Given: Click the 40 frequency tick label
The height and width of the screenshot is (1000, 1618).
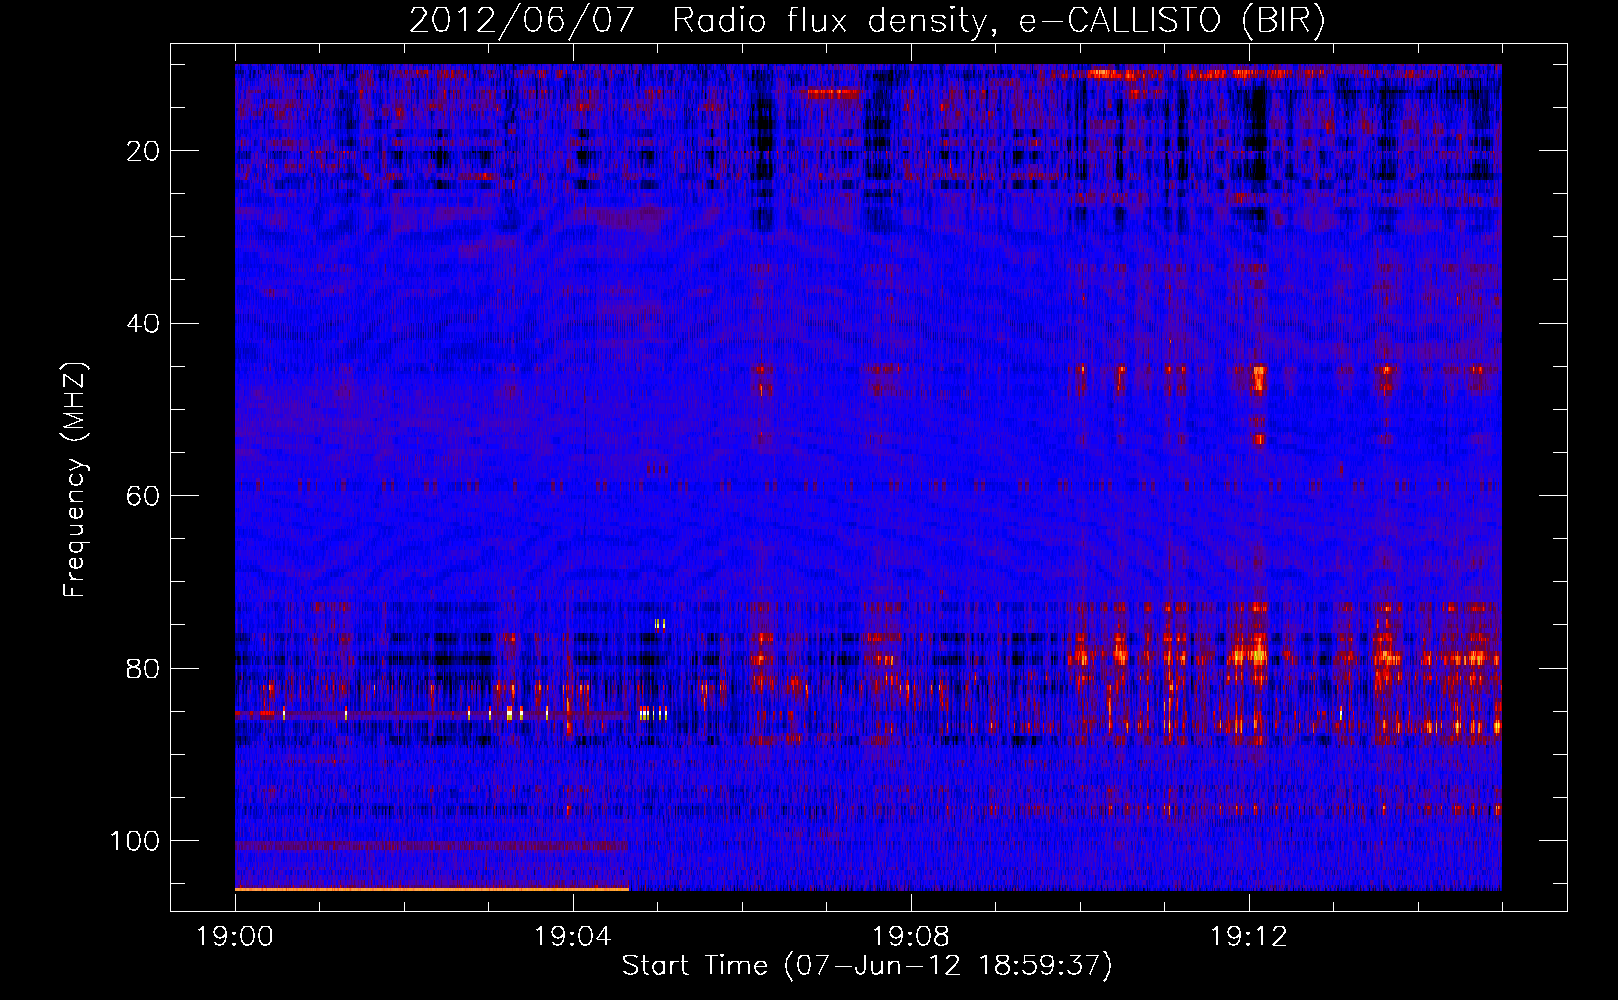Looking at the screenshot, I should coord(144,324).
